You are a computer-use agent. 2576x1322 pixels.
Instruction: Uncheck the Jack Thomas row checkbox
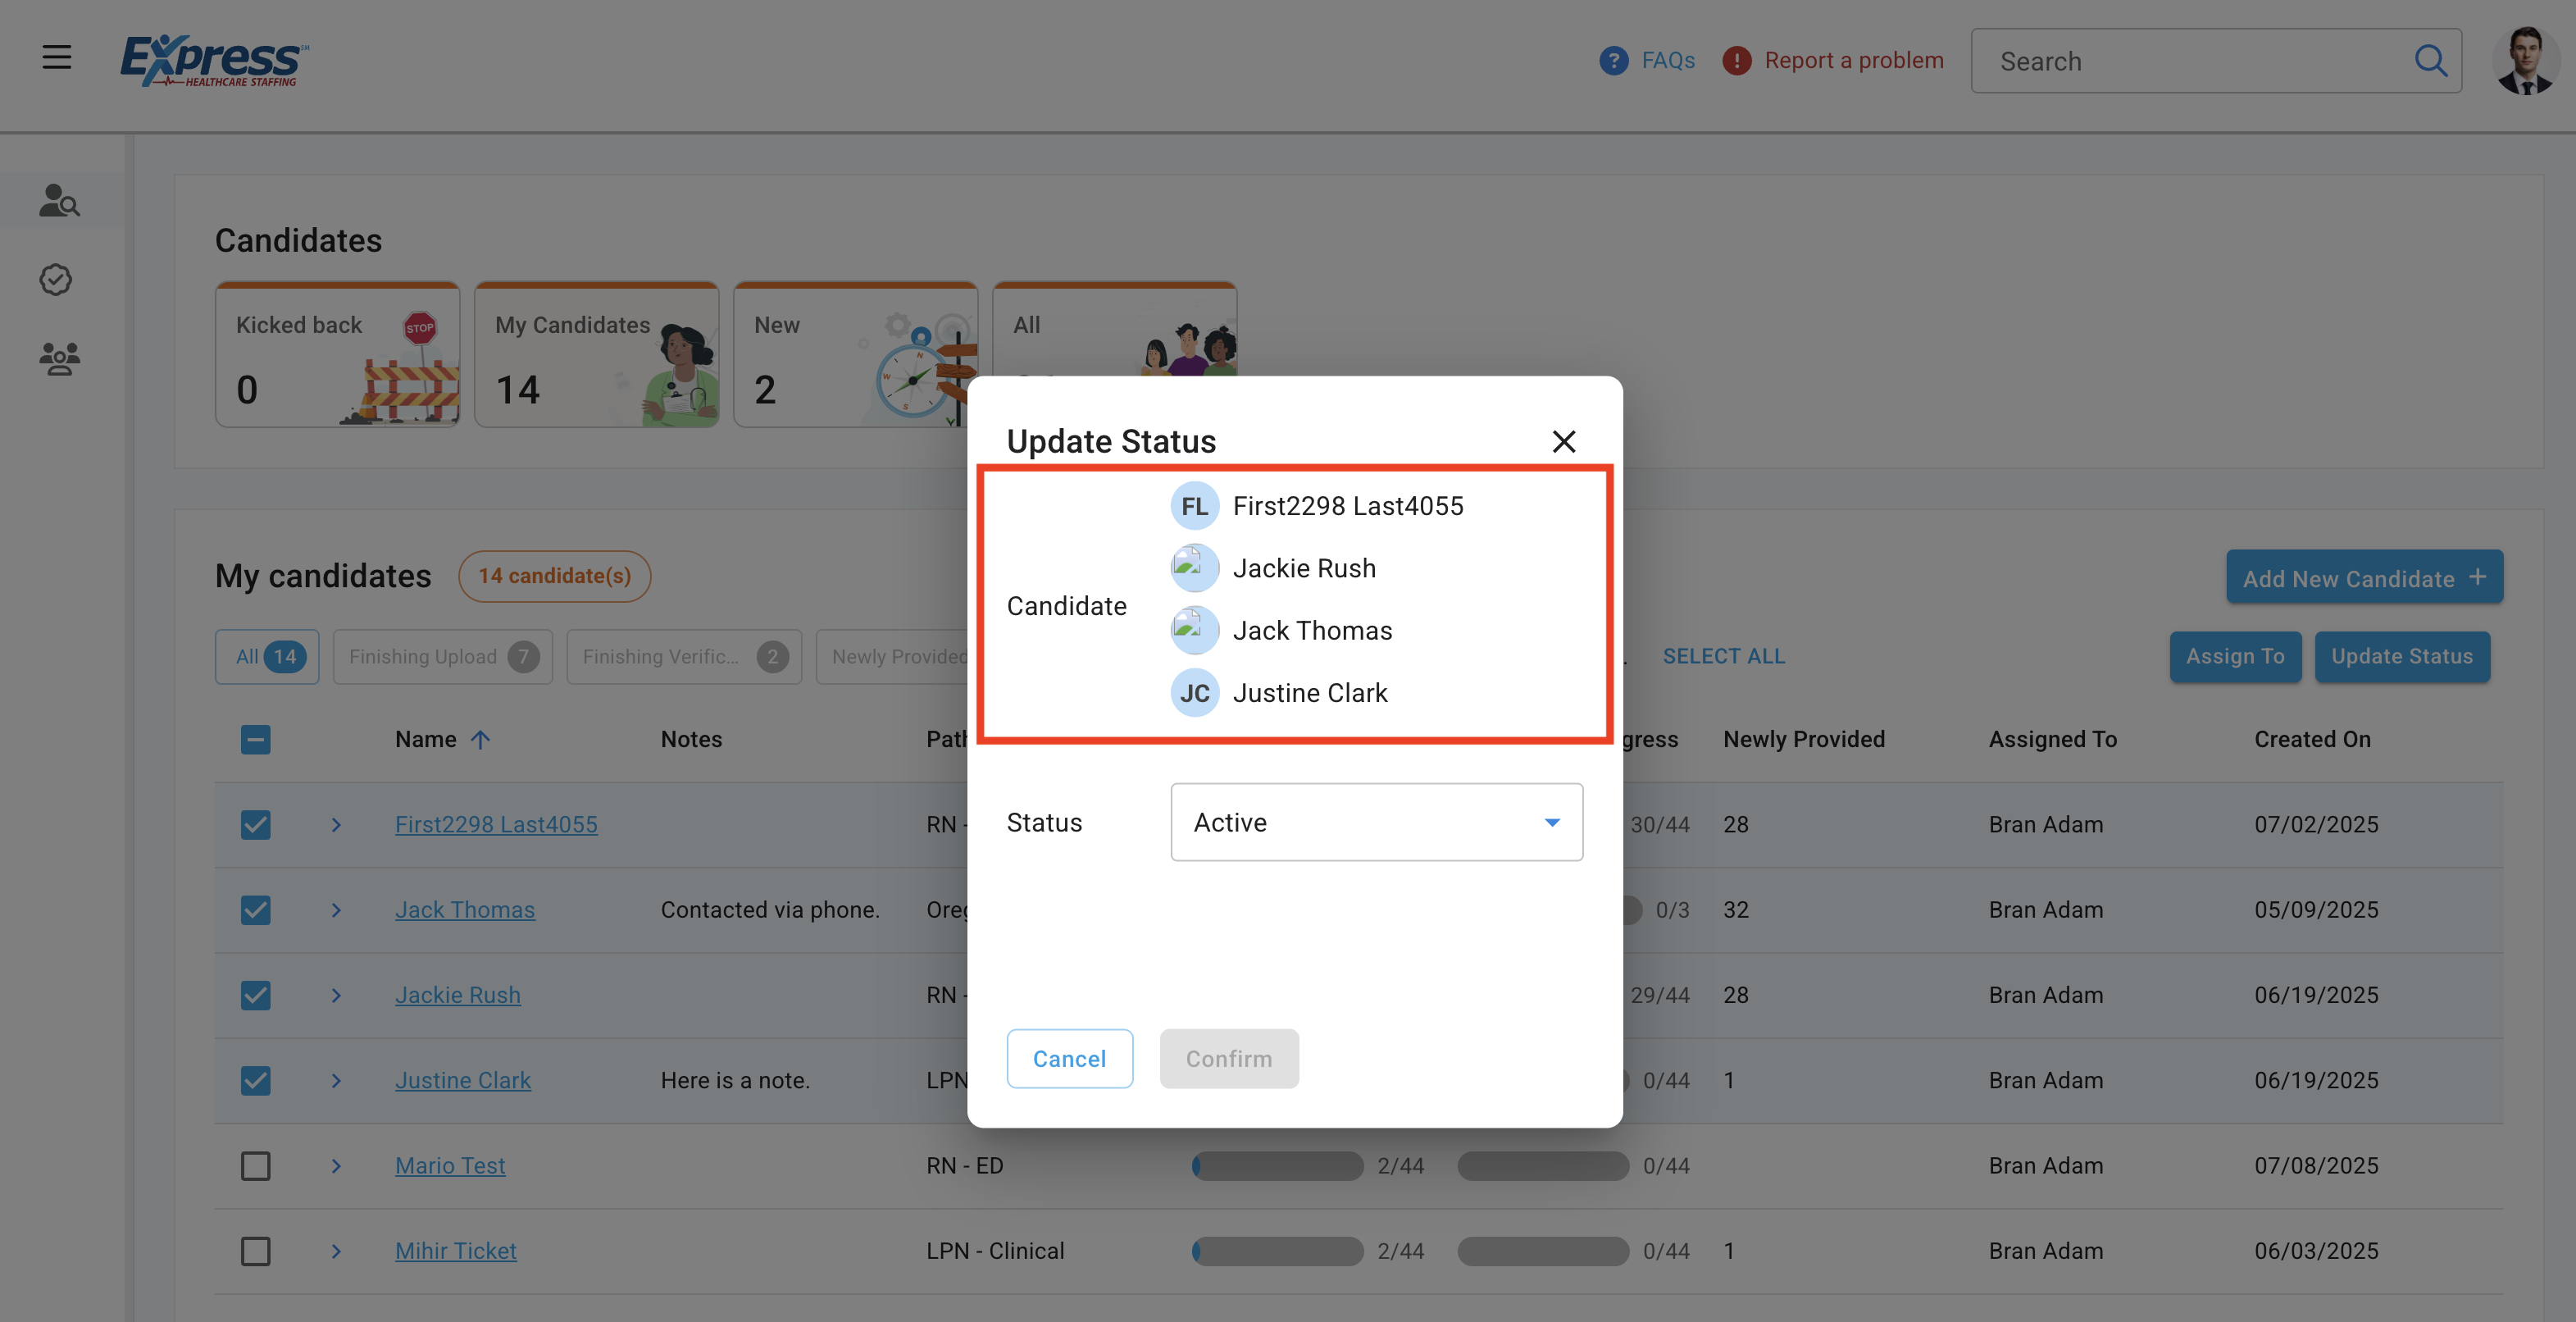[x=255, y=910]
